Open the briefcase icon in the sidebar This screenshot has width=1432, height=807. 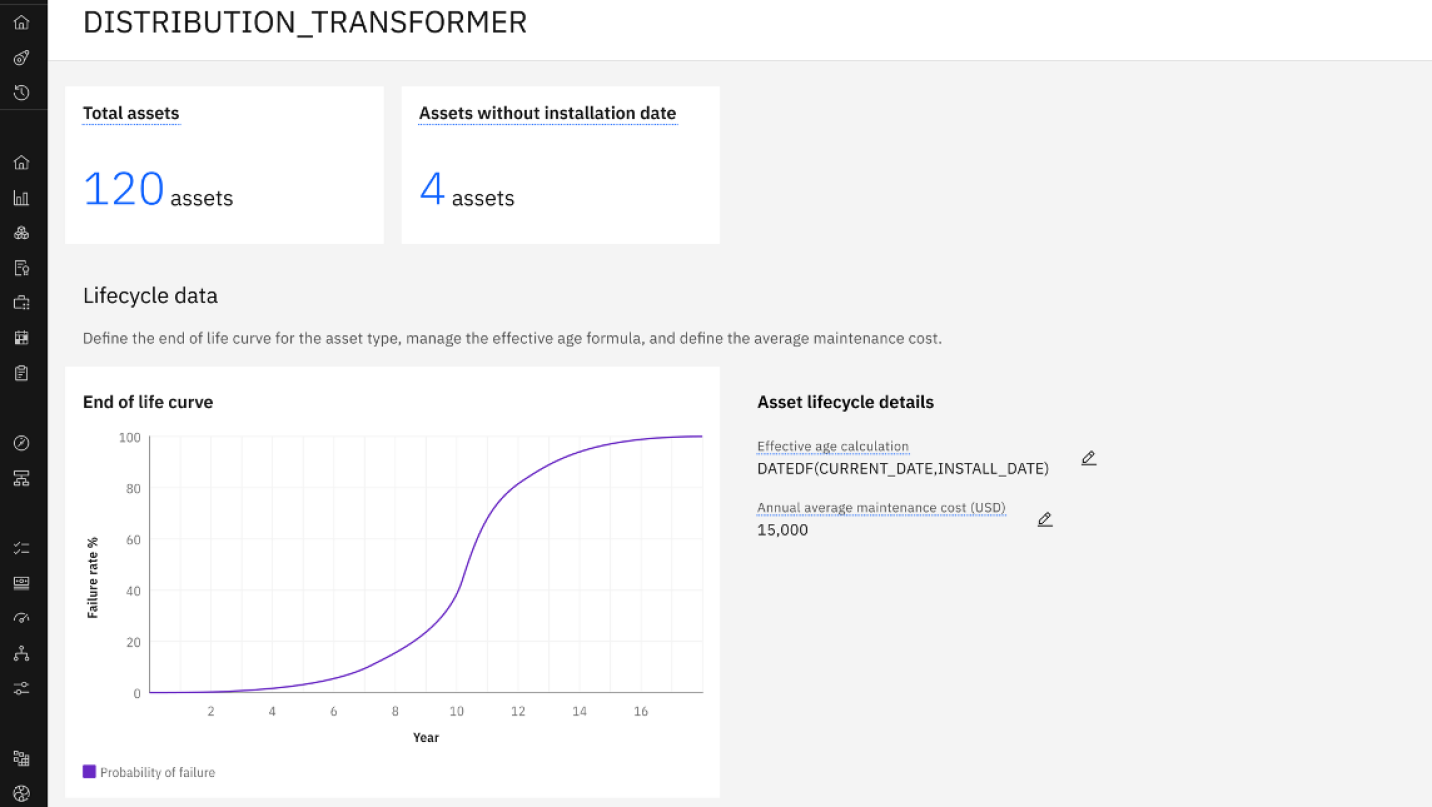(21, 303)
